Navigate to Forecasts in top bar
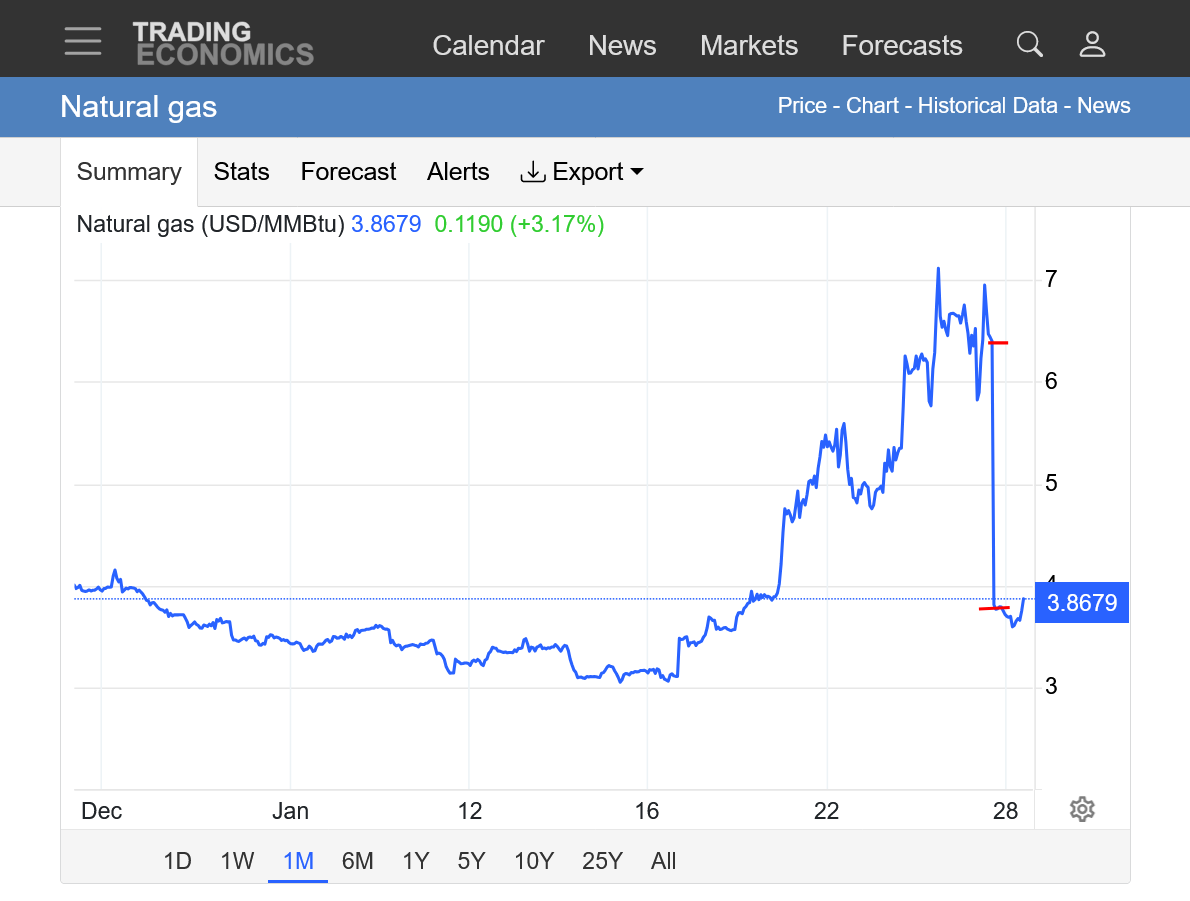The image size is (1190, 901). [901, 46]
